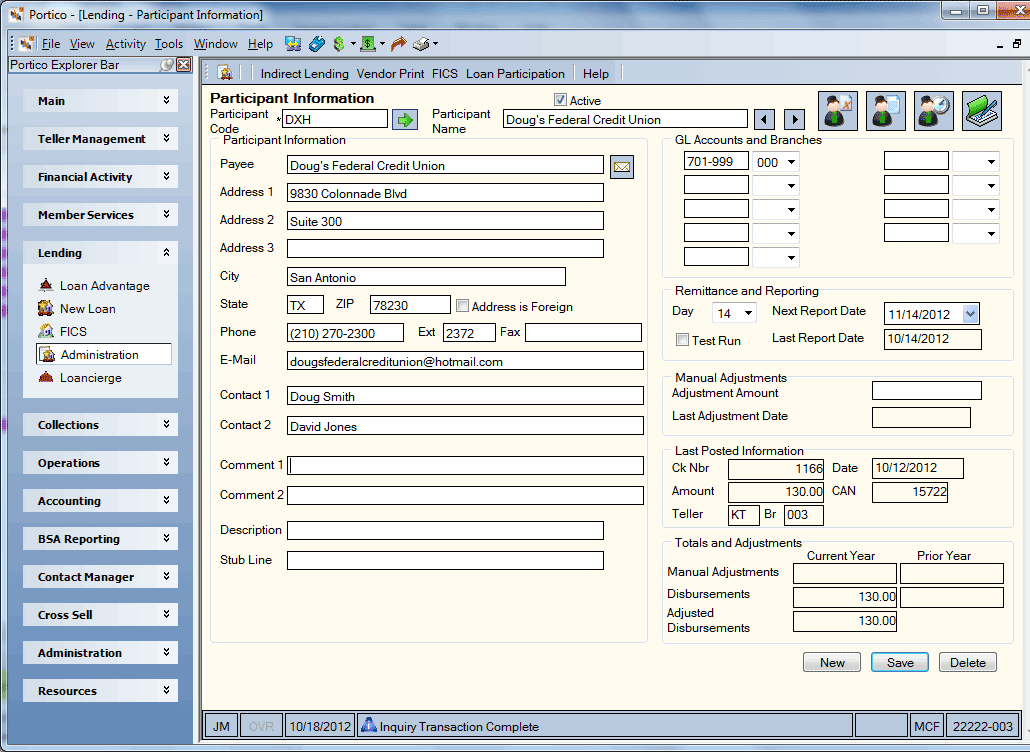Click the green arrow next to Participant Code

point(405,120)
